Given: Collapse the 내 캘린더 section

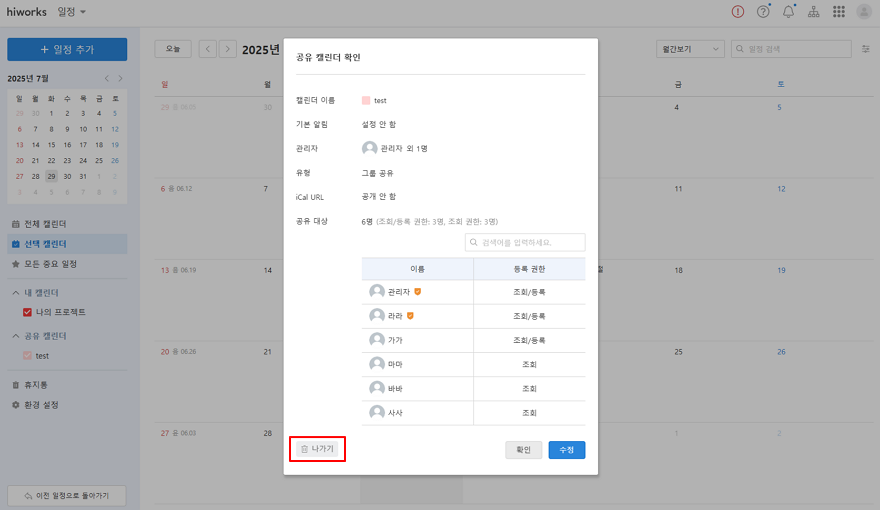Looking at the screenshot, I should coord(15,292).
